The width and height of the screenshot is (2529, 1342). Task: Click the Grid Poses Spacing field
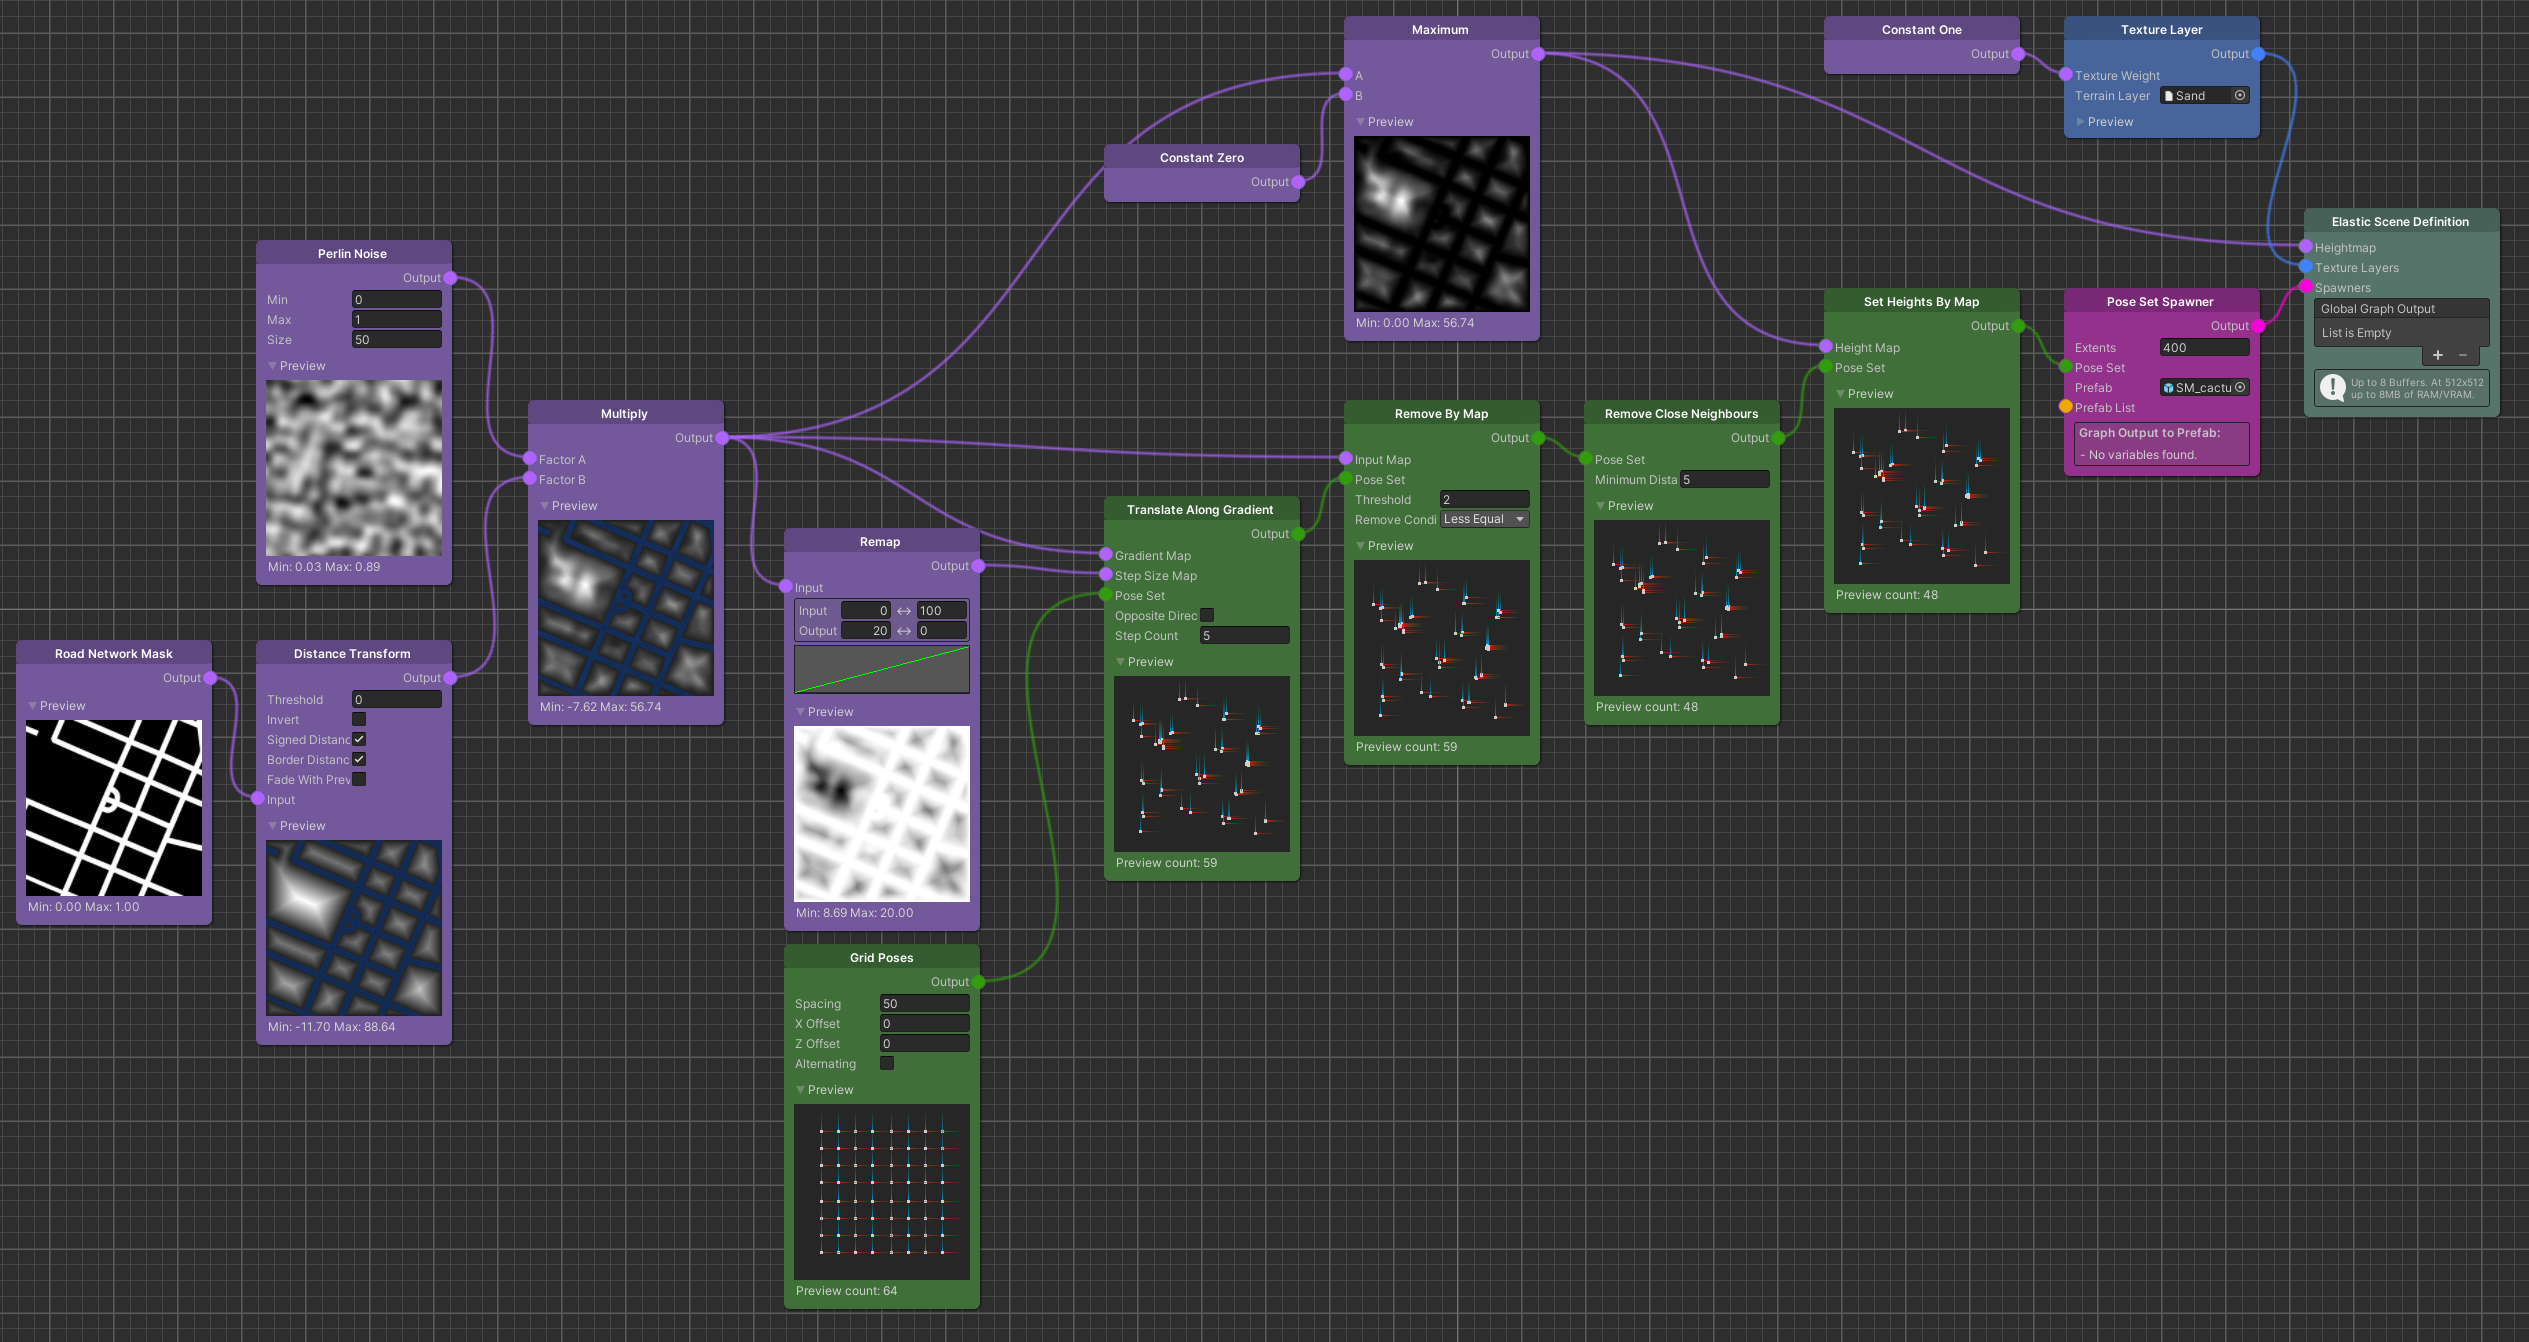924,1003
